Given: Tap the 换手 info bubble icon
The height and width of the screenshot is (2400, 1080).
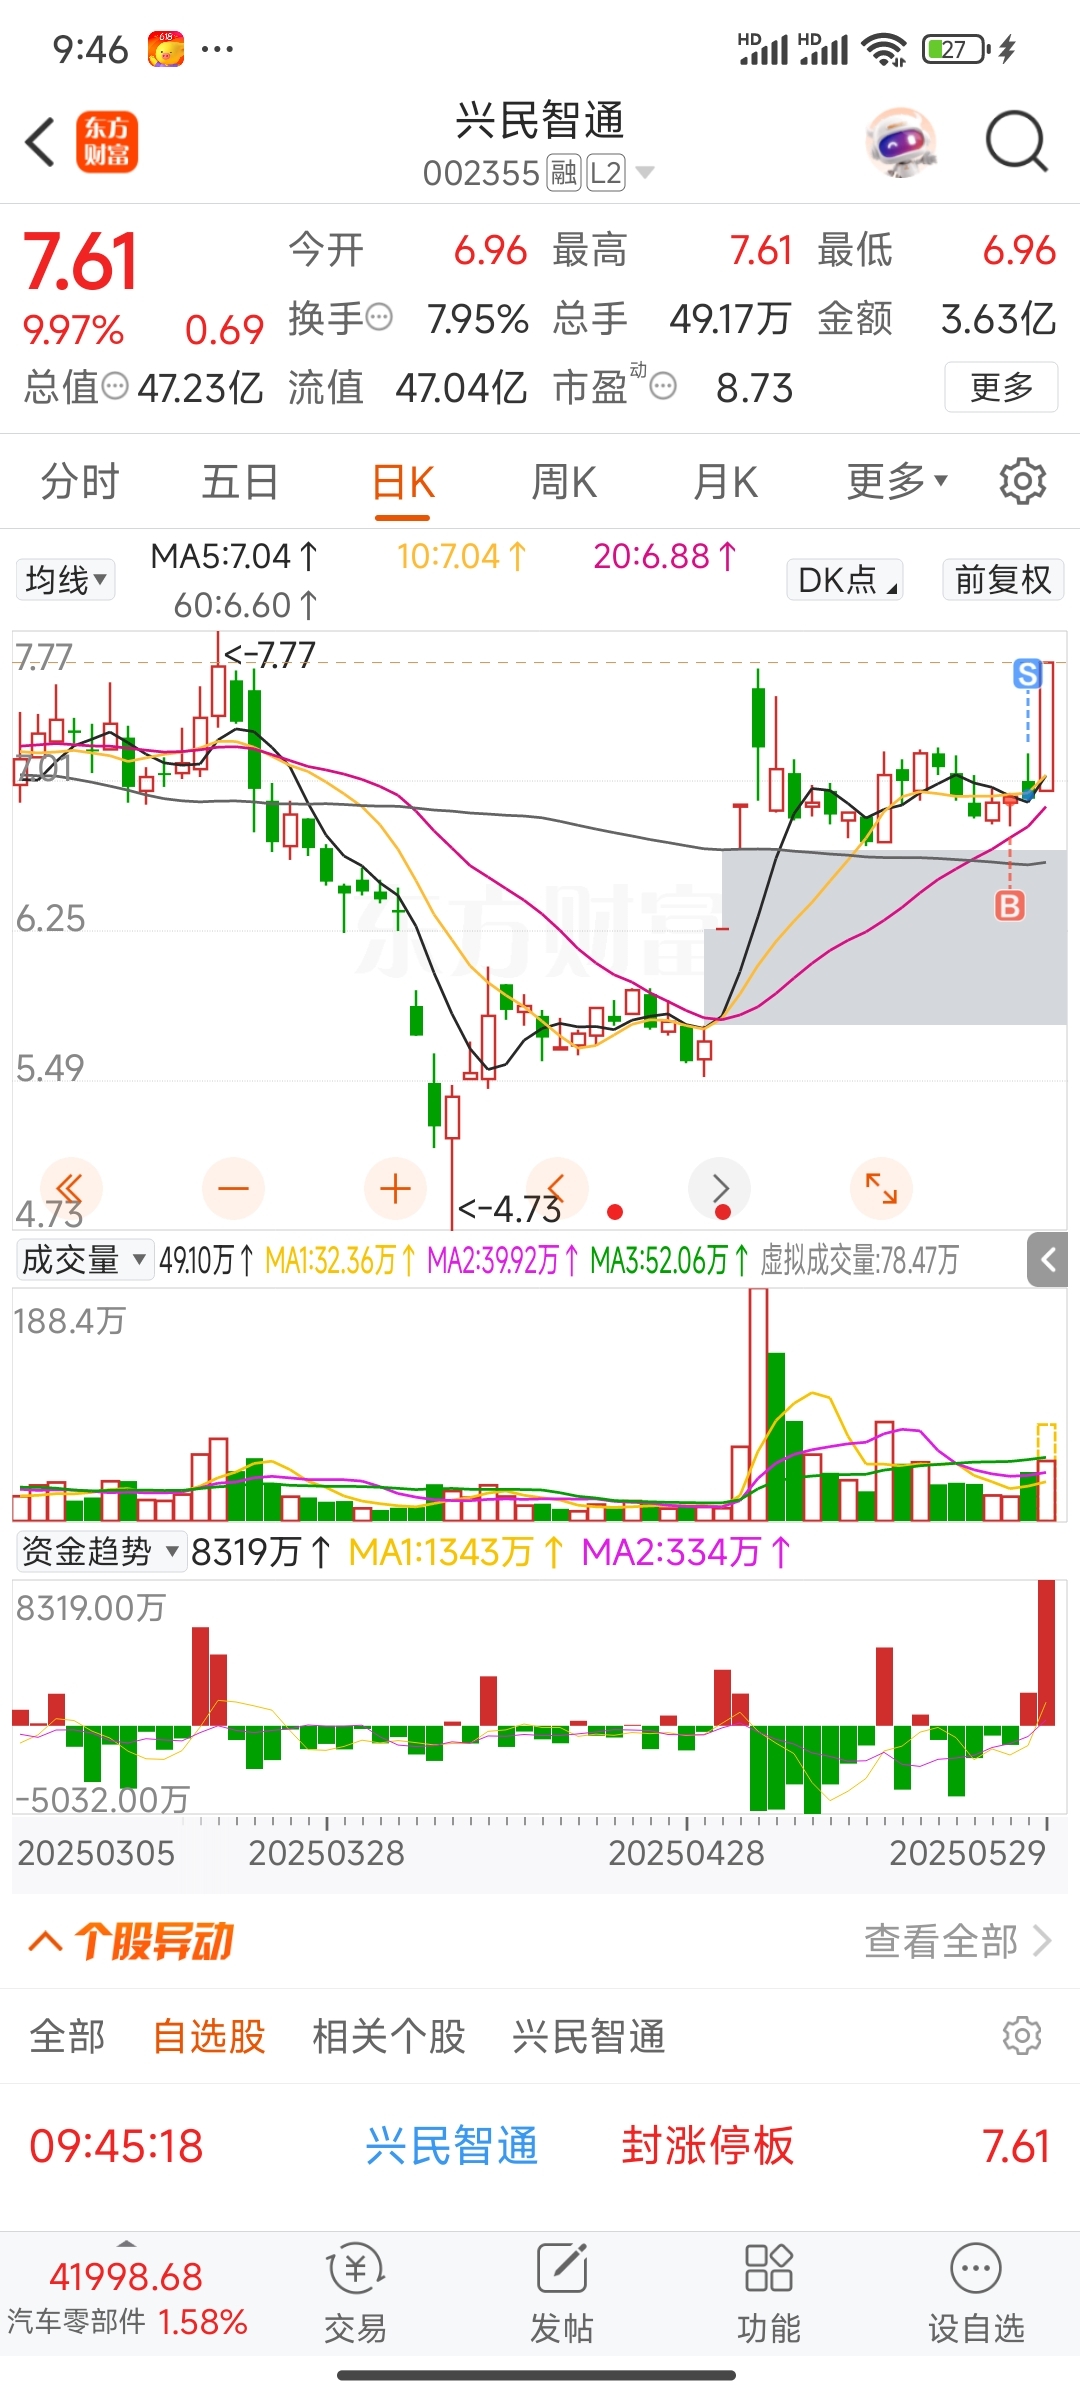Looking at the screenshot, I should point(380,318).
